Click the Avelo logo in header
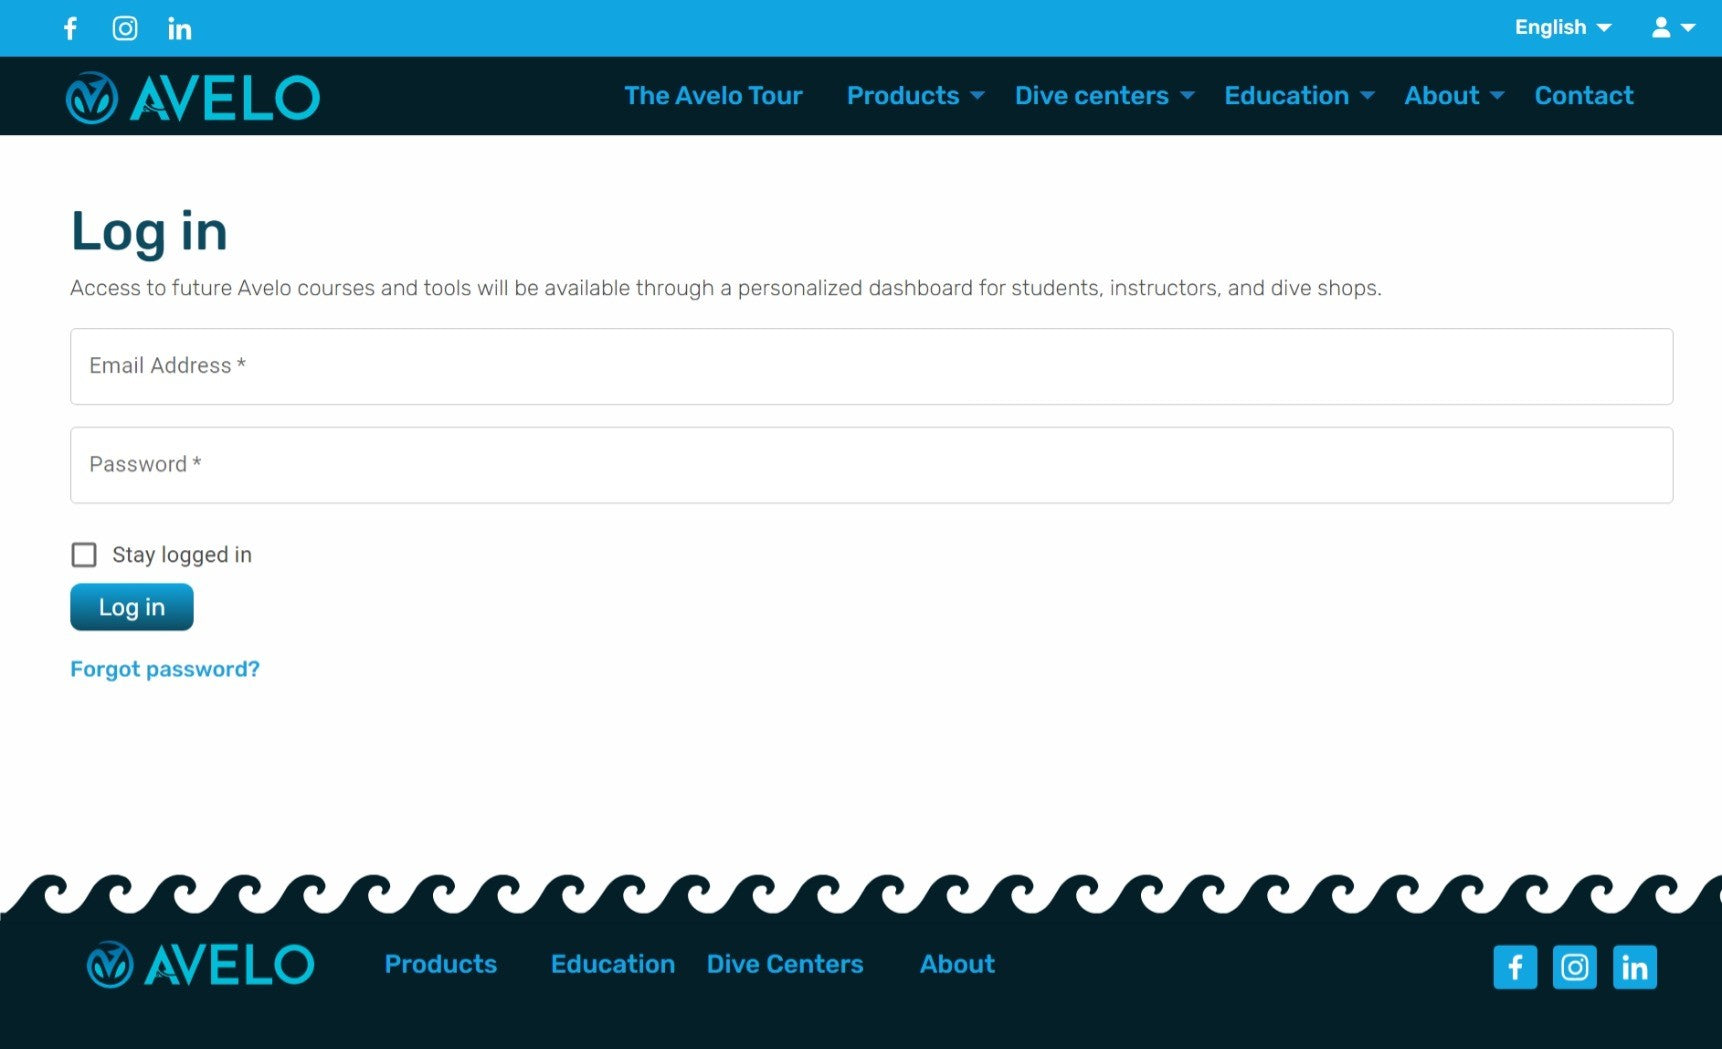1722x1049 pixels. [193, 97]
